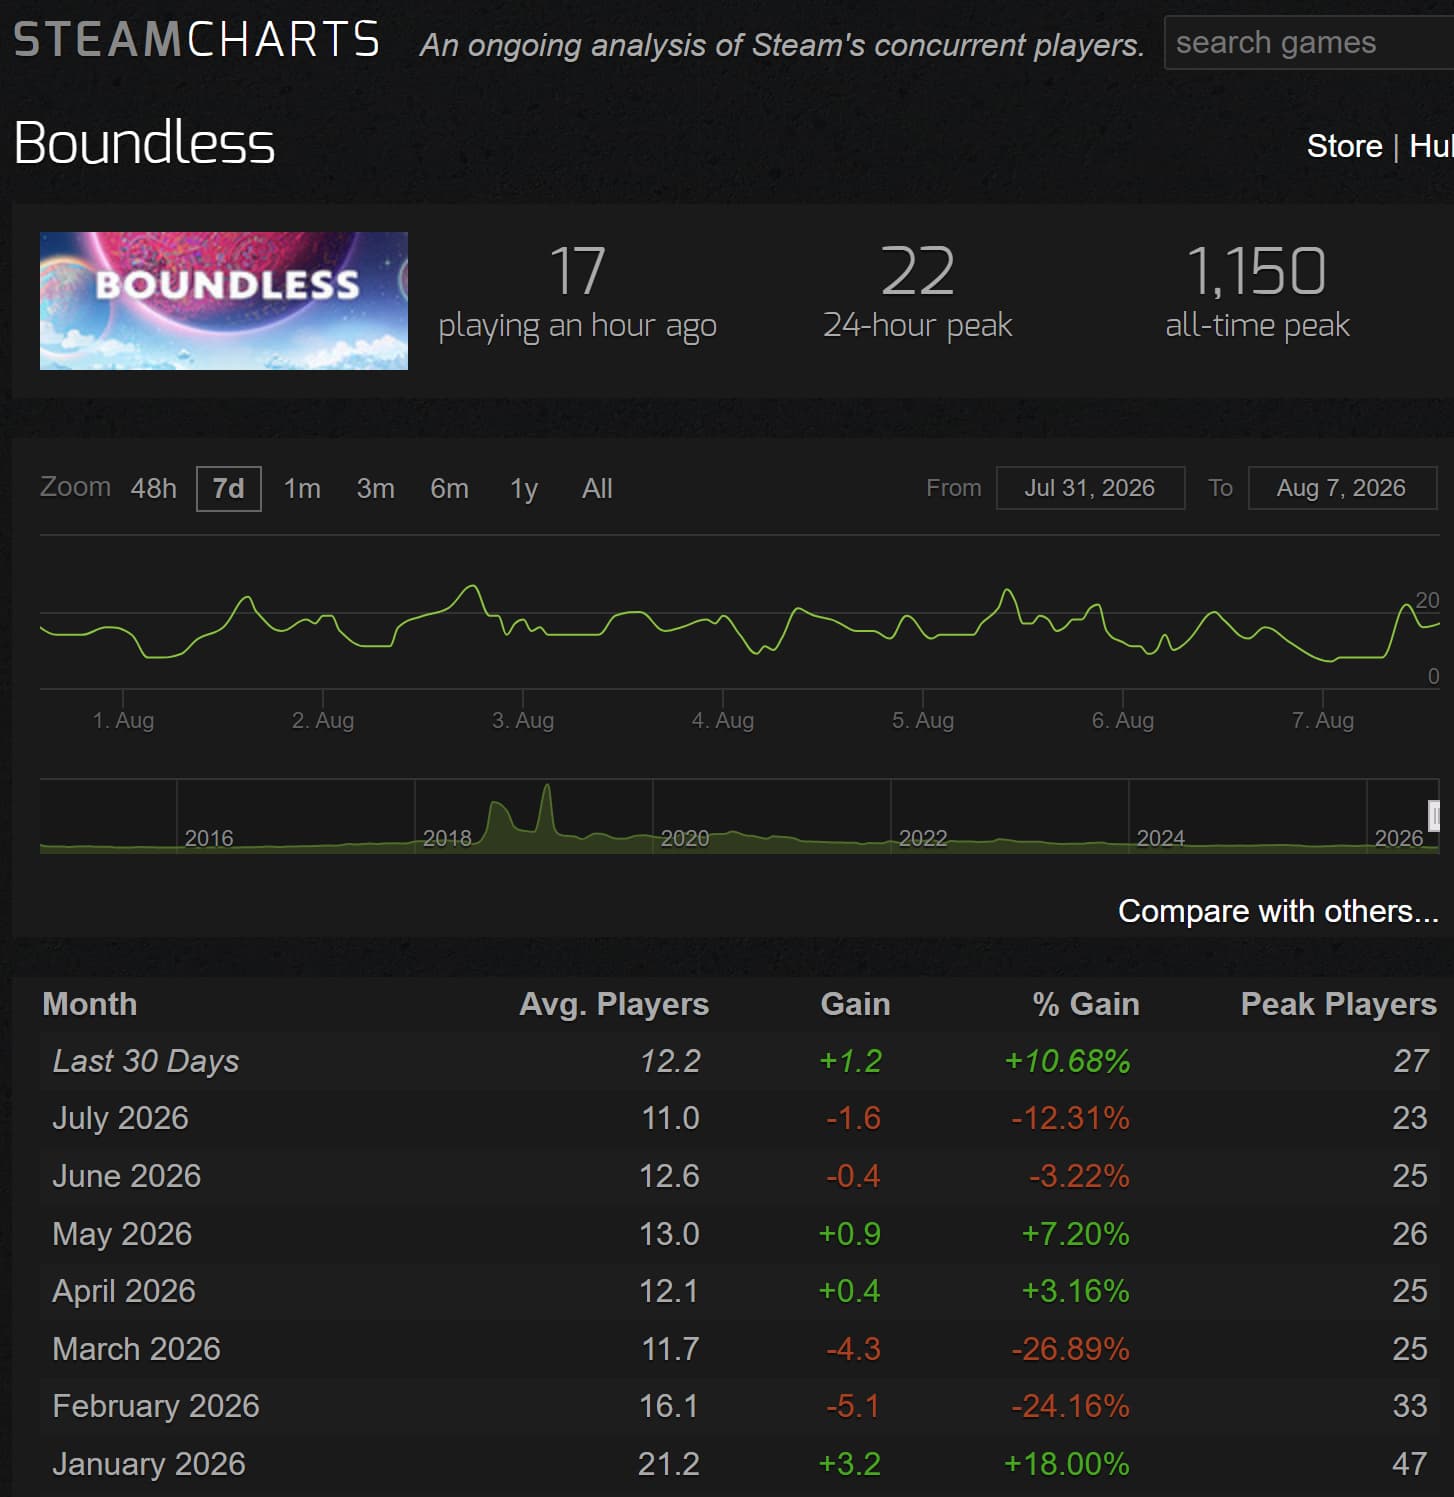Edit the To date Aug 7, 2026
The height and width of the screenshot is (1497, 1454).
pyautogui.click(x=1342, y=488)
